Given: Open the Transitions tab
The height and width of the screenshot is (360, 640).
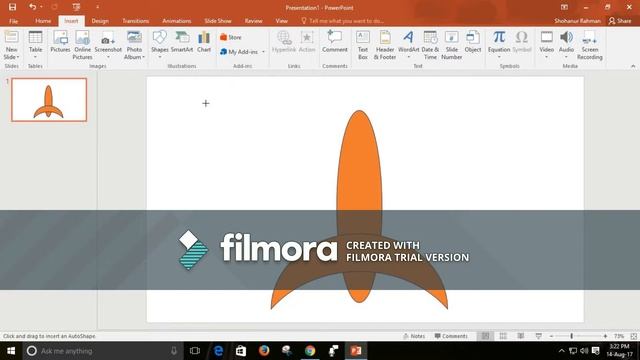Looking at the screenshot, I should click(136, 21).
